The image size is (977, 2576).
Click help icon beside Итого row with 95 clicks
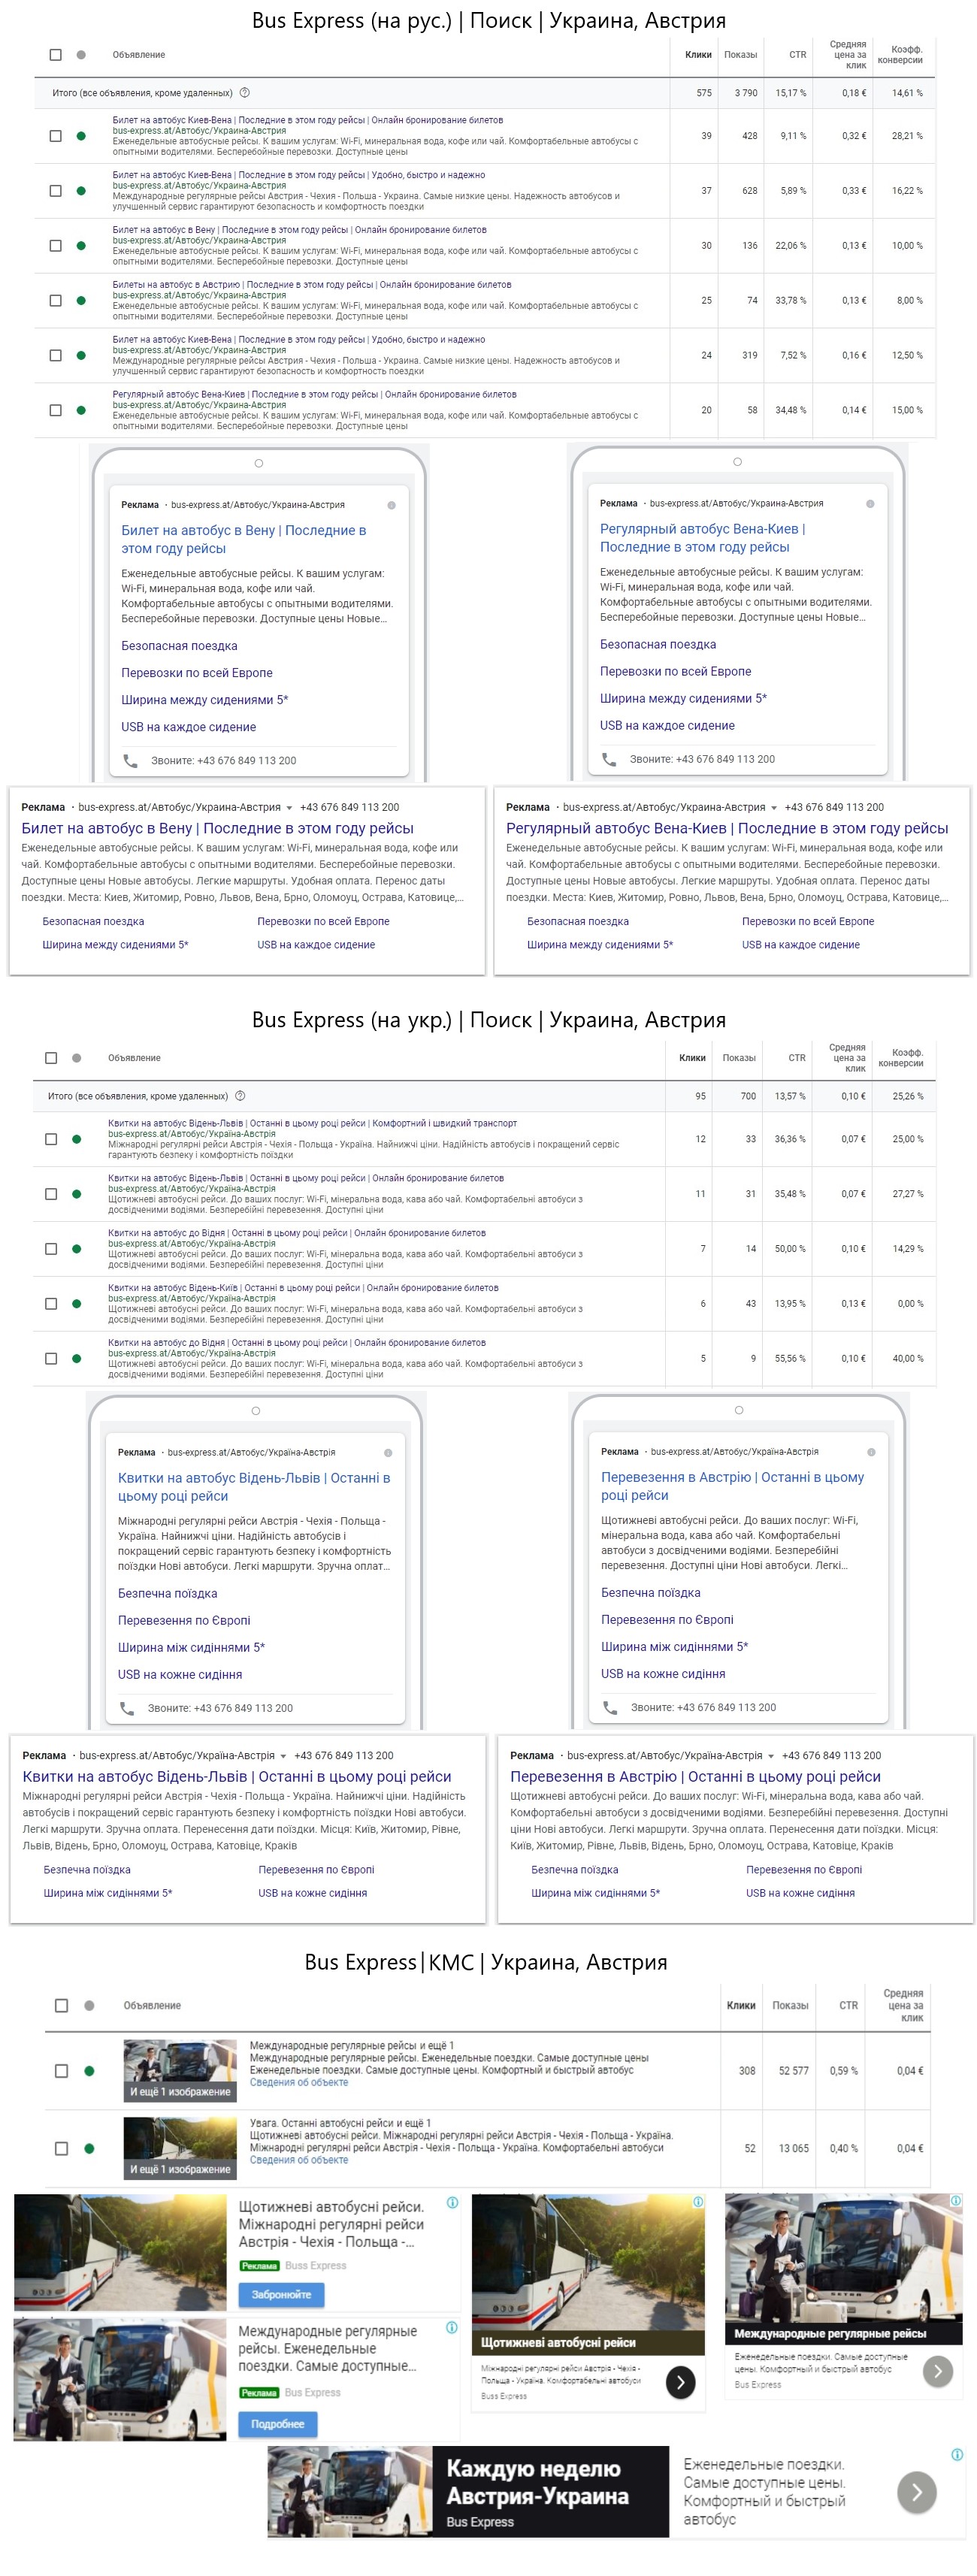tap(240, 1096)
